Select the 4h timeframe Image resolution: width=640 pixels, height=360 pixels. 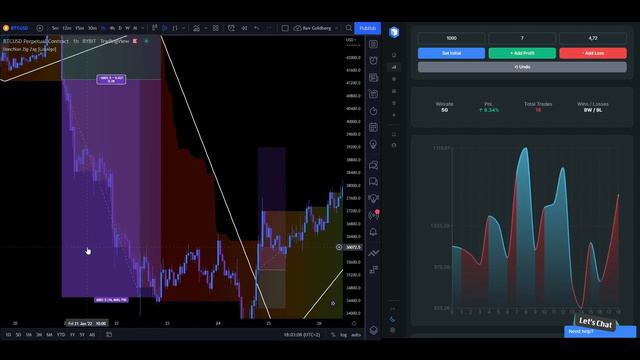point(112,28)
